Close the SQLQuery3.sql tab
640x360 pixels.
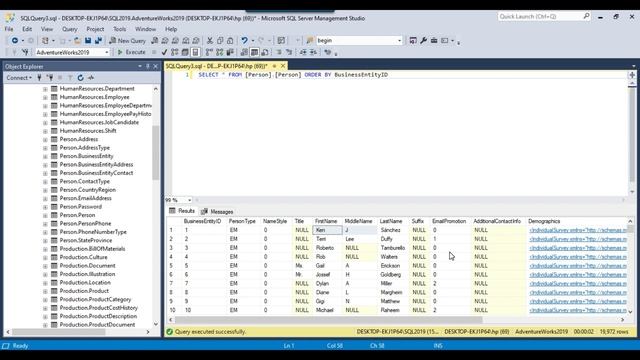(283, 66)
